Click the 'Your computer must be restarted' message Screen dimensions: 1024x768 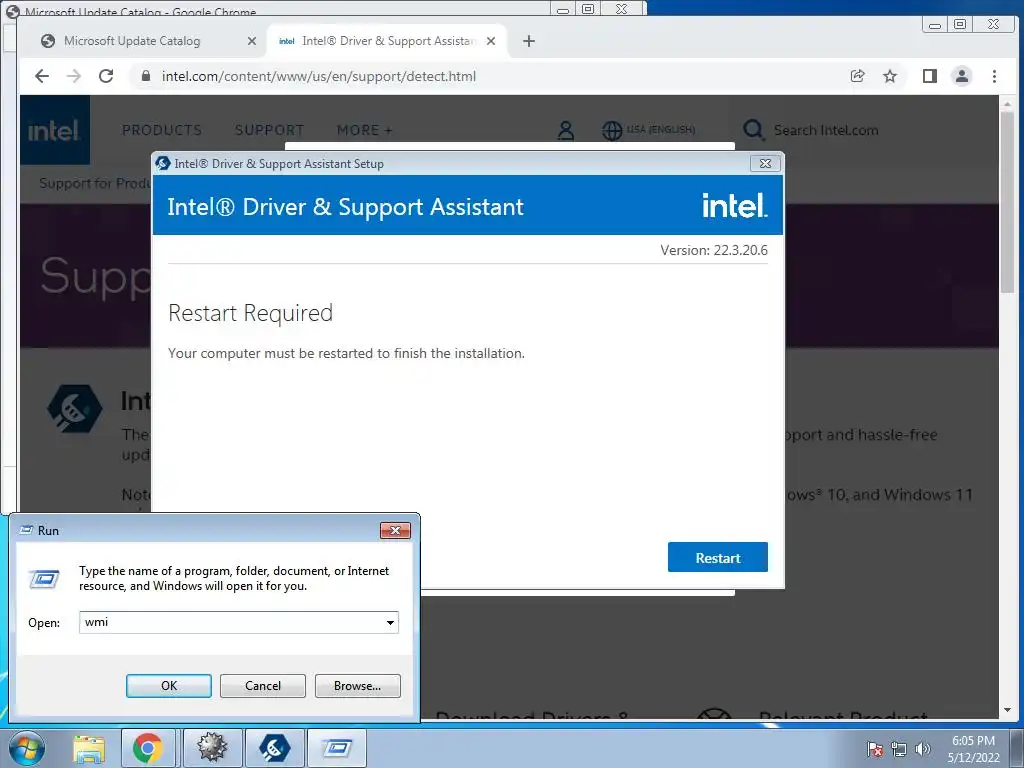click(x=346, y=353)
